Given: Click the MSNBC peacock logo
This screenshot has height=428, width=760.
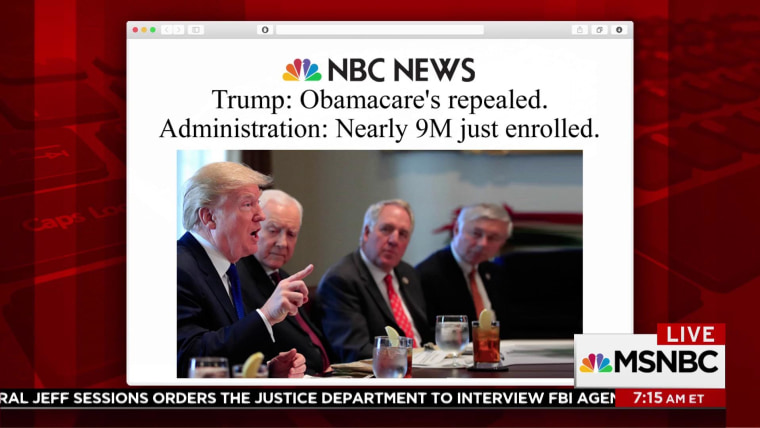Looking at the screenshot, I should click(596, 363).
